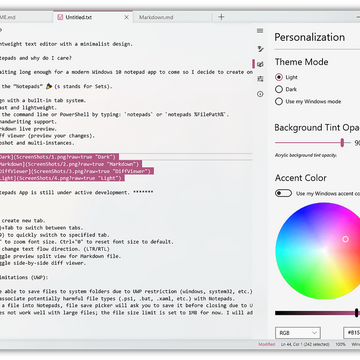Screen dimensions: 360x360
Task: Click highlighted line with ScreenShots/4.png
Action: point(62,178)
